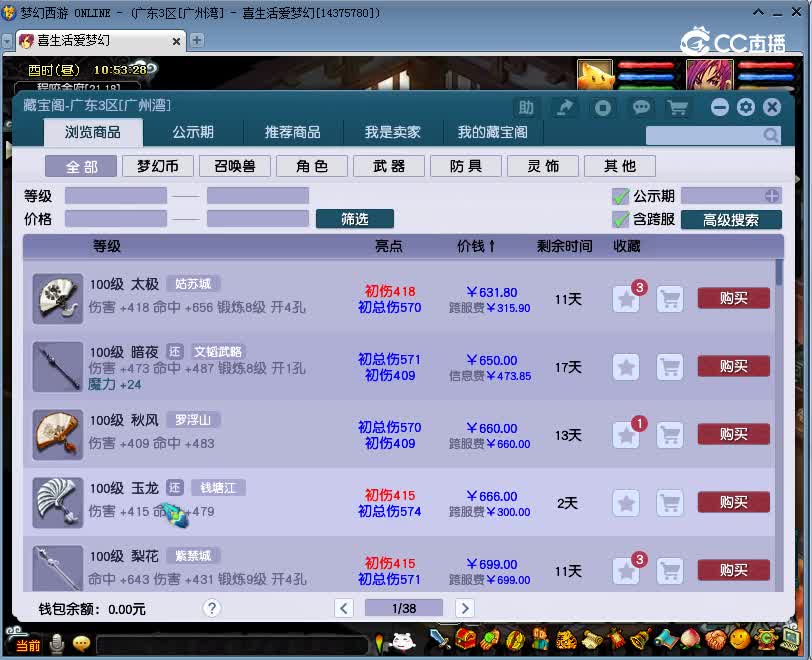
Task: Click the 购买 button for the 暗夜 weapon
Action: click(733, 366)
